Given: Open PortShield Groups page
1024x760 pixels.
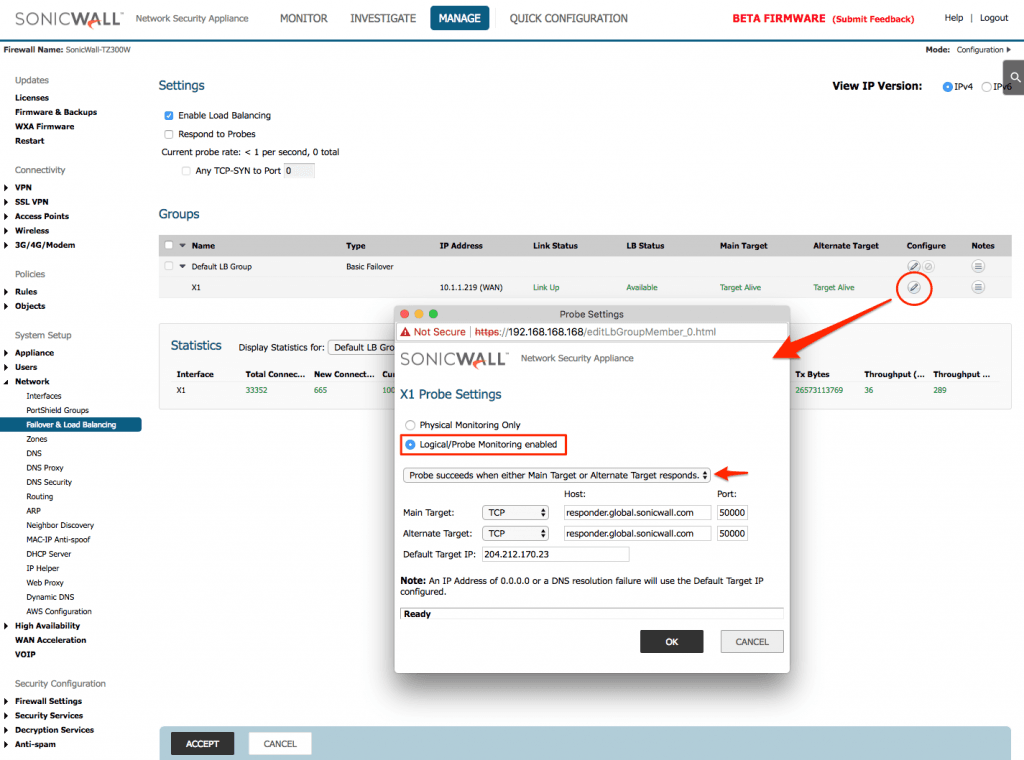Looking at the screenshot, I should coord(57,410).
